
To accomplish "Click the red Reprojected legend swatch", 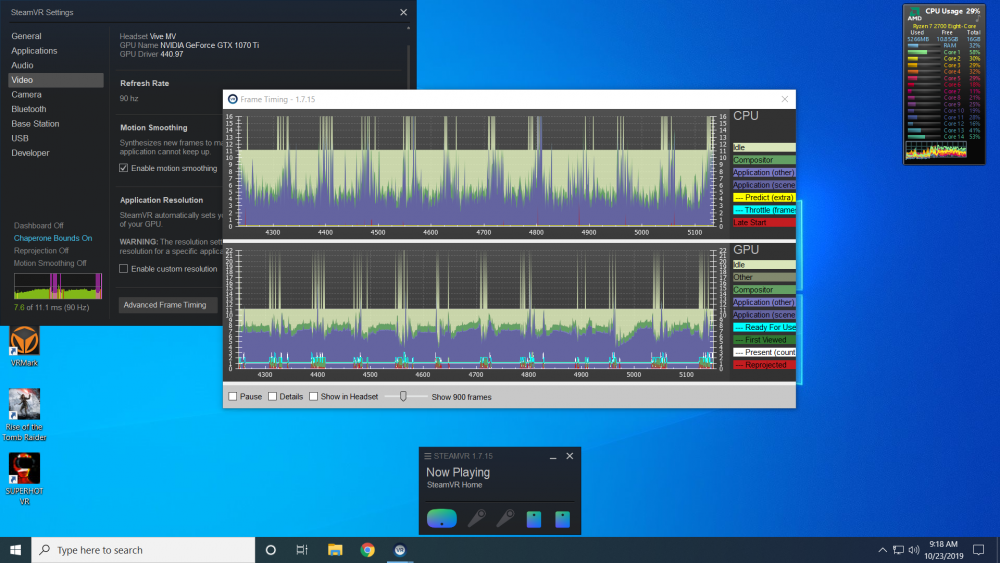I will click(764, 365).
